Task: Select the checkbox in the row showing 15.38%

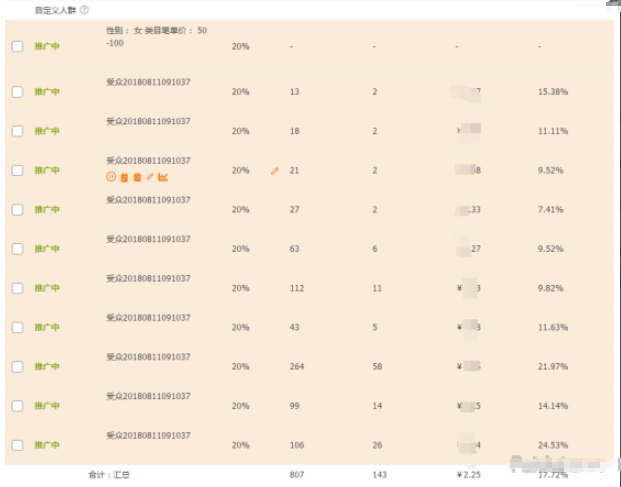Action: pyautogui.click(x=17, y=92)
